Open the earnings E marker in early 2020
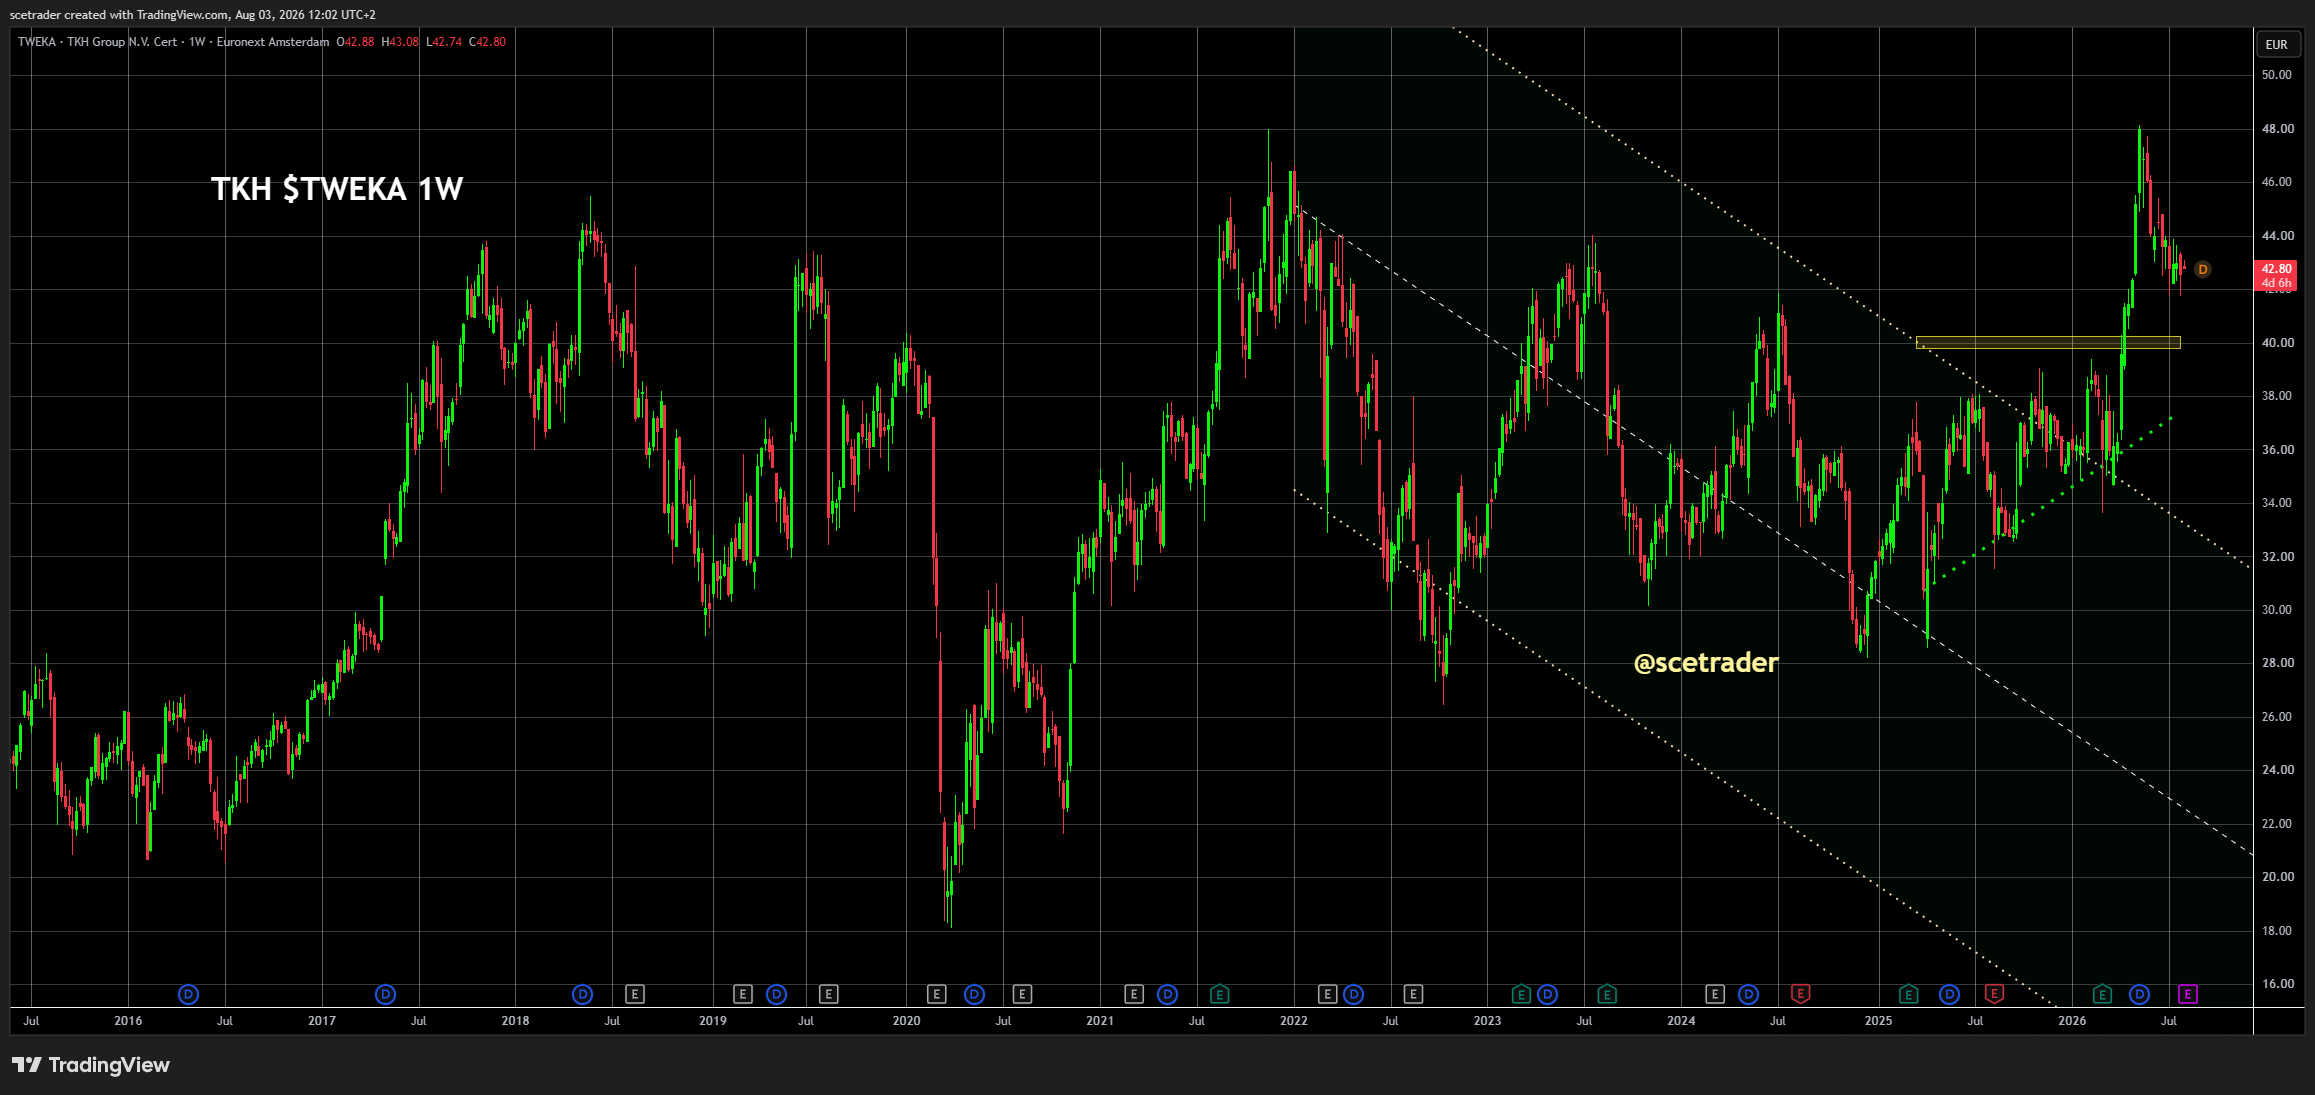Viewport: 2315px width, 1095px height. [x=936, y=994]
